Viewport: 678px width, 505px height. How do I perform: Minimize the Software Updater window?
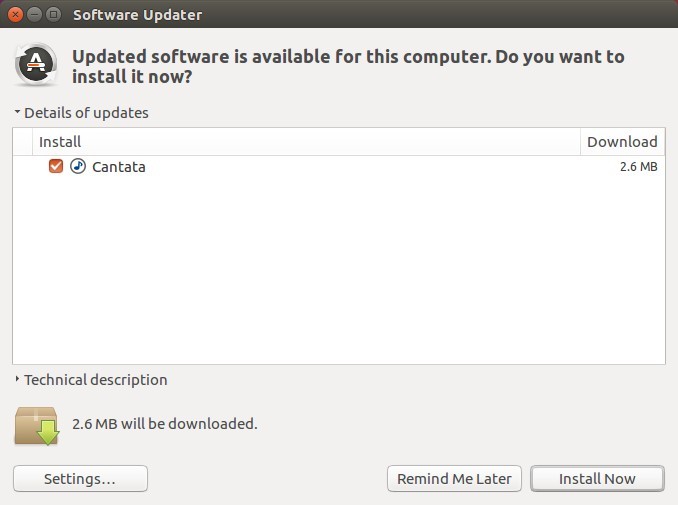(x=34, y=14)
